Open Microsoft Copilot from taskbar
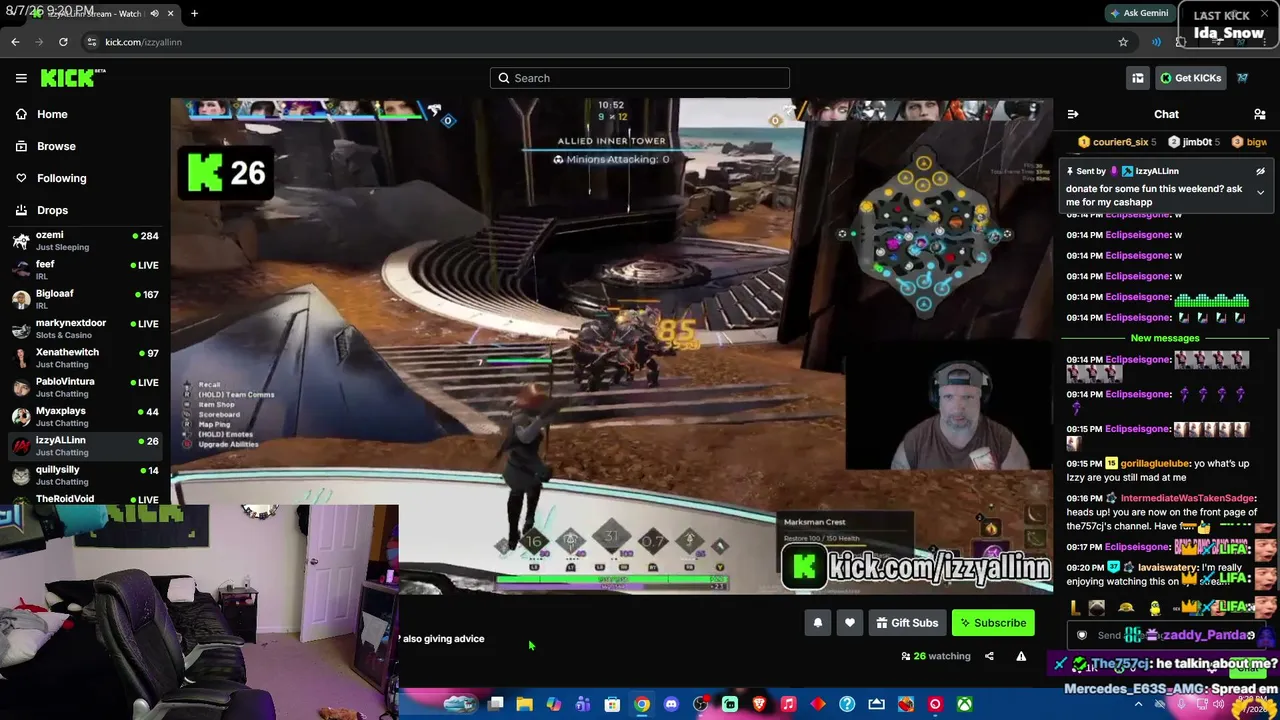 pyautogui.click(x=554, y=705)
